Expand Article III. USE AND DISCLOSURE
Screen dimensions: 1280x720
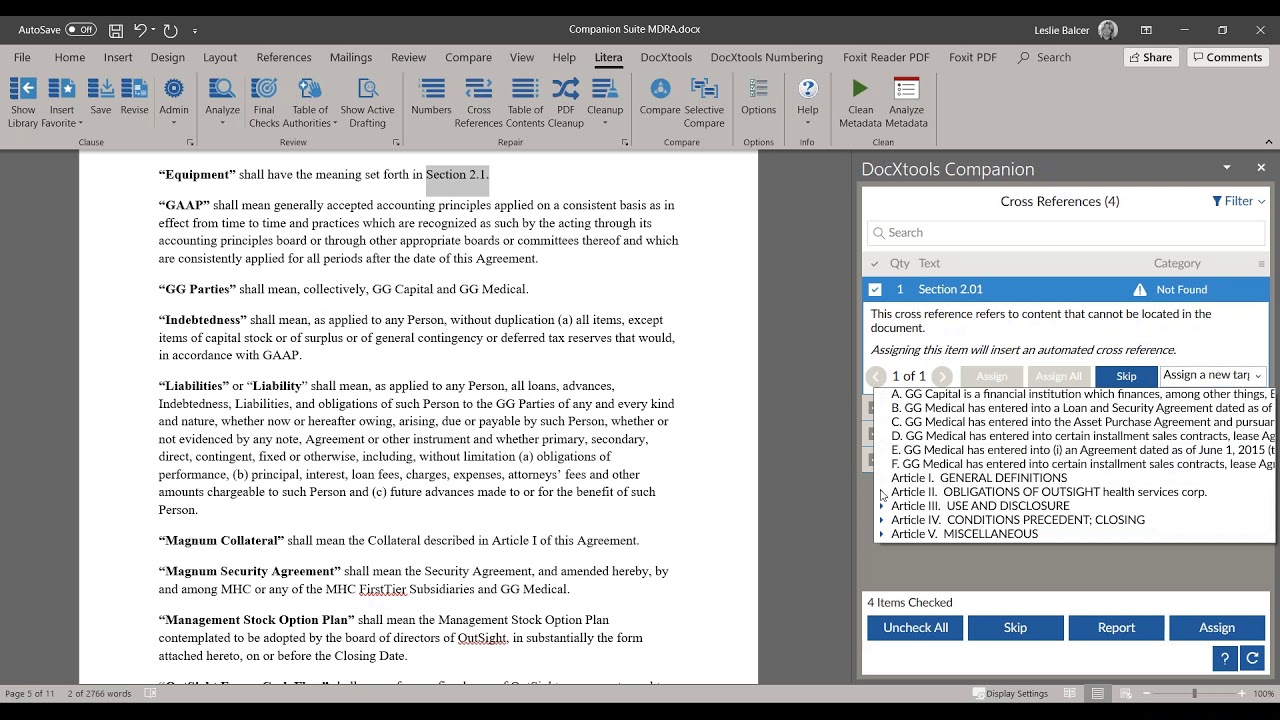[x=881, y=506]
